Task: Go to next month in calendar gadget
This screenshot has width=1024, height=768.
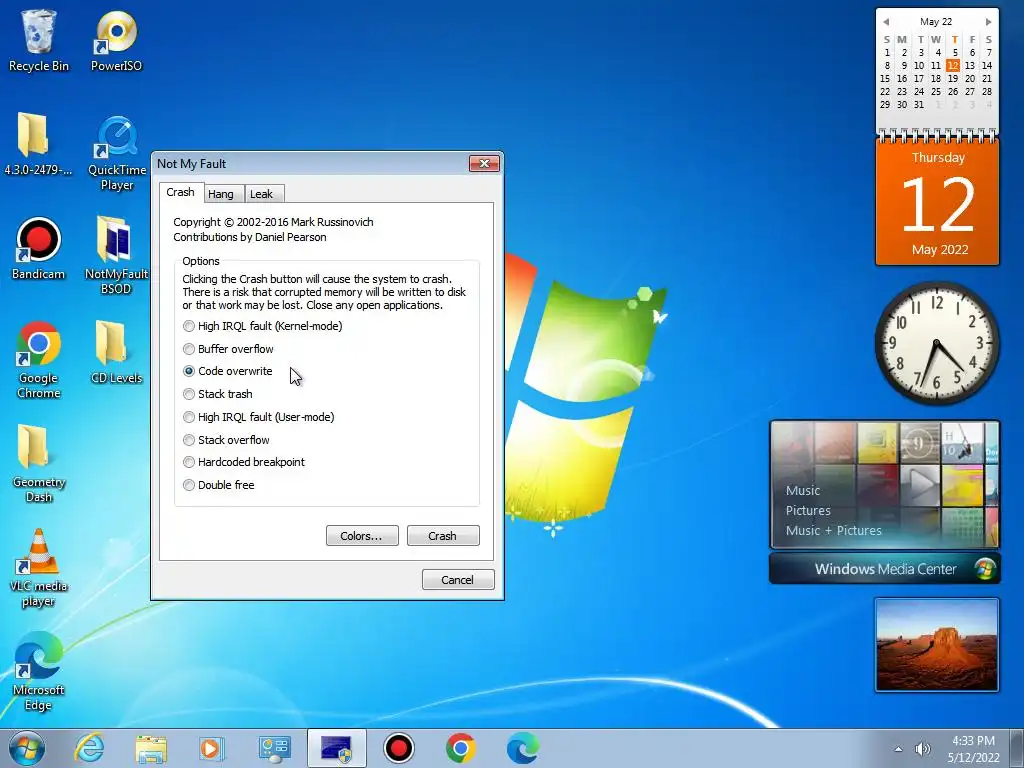Action: 988,22
